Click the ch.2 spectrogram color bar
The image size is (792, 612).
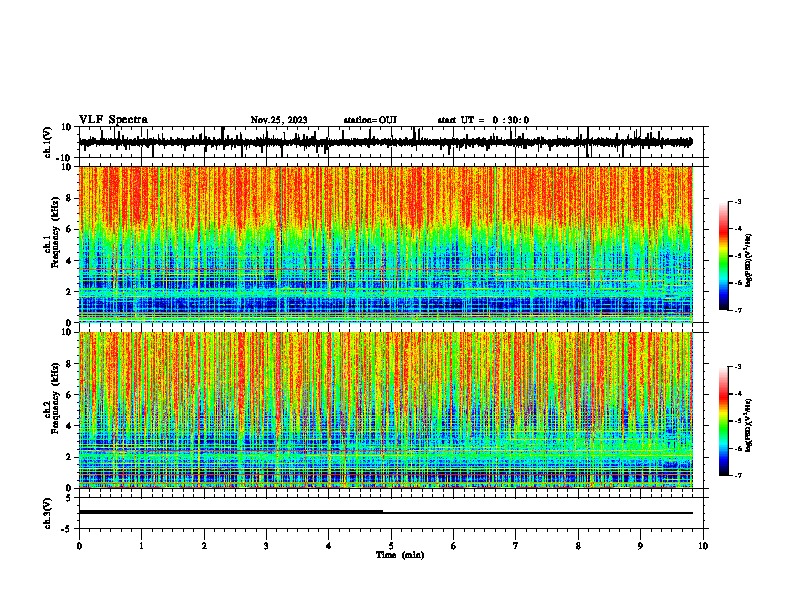(x=723, y=421)
